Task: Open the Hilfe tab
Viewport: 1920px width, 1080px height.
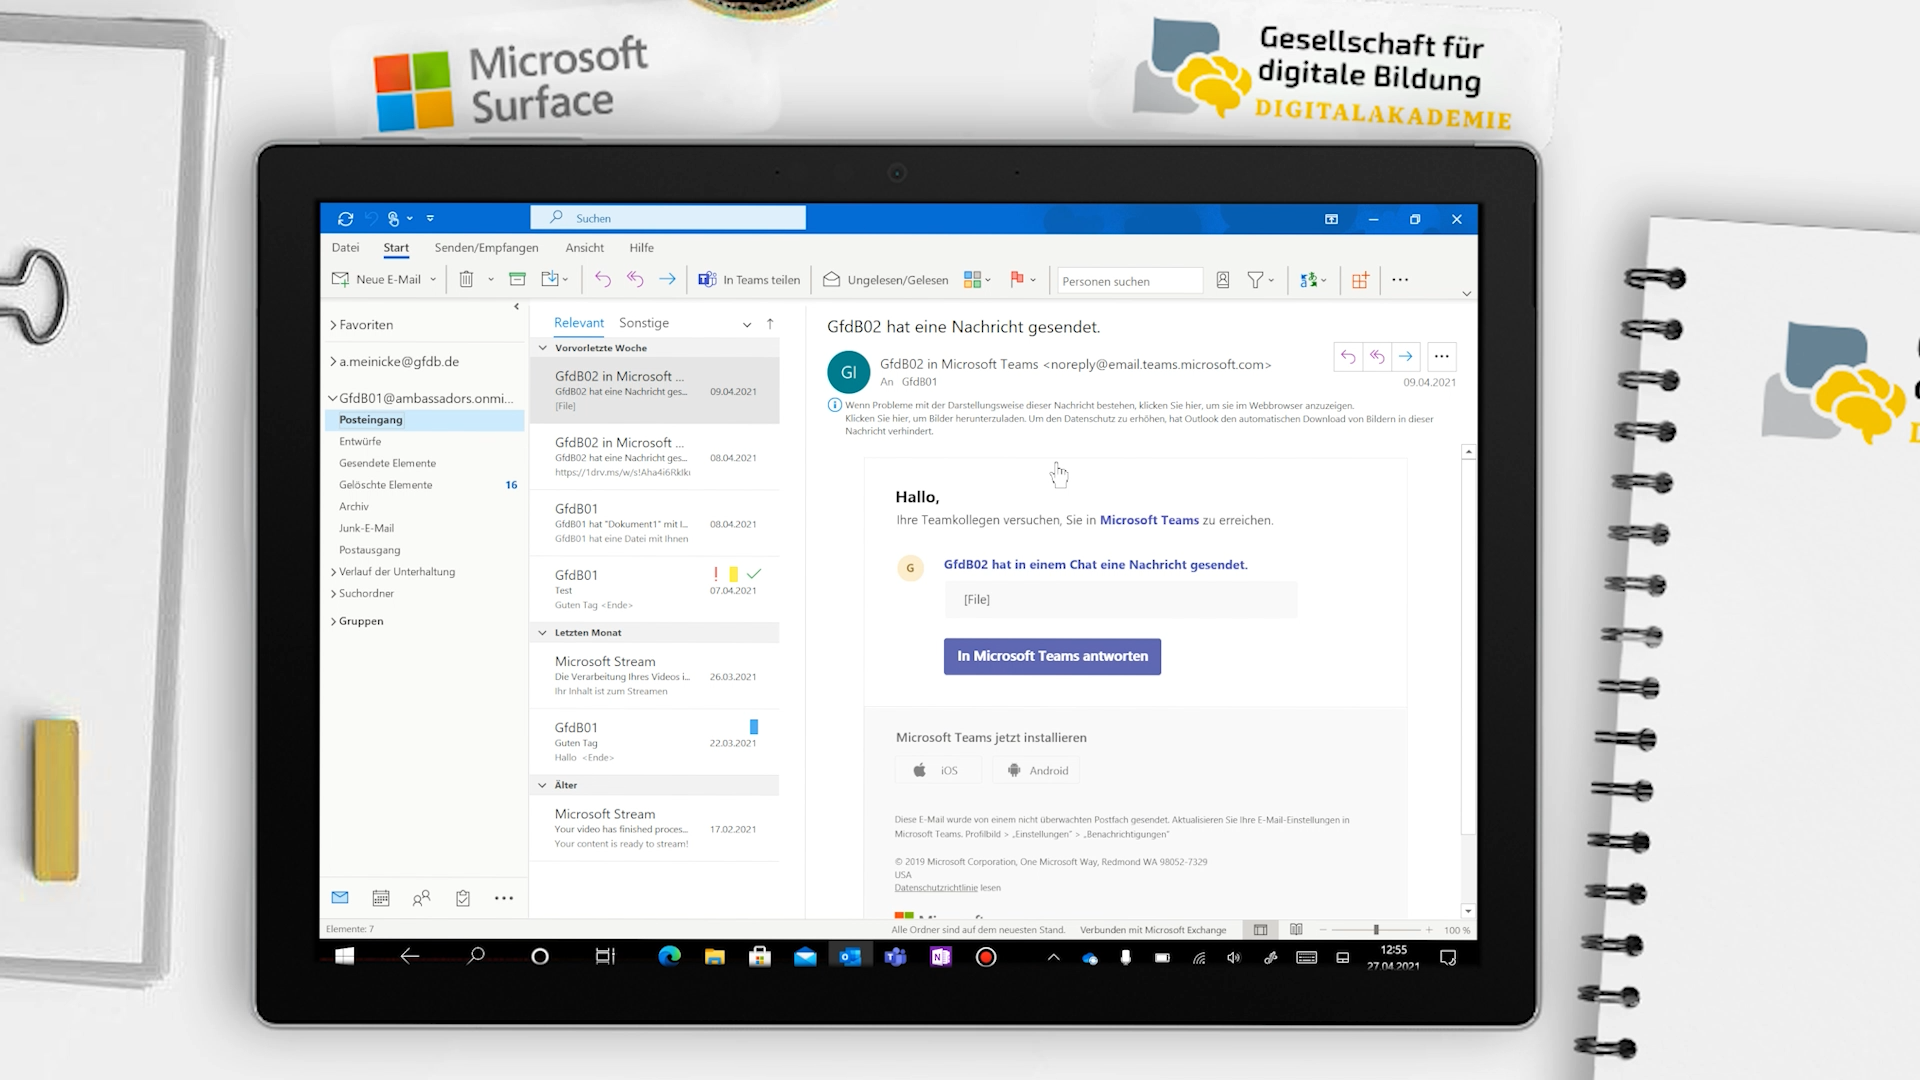Action: click(x=642, y=248)
